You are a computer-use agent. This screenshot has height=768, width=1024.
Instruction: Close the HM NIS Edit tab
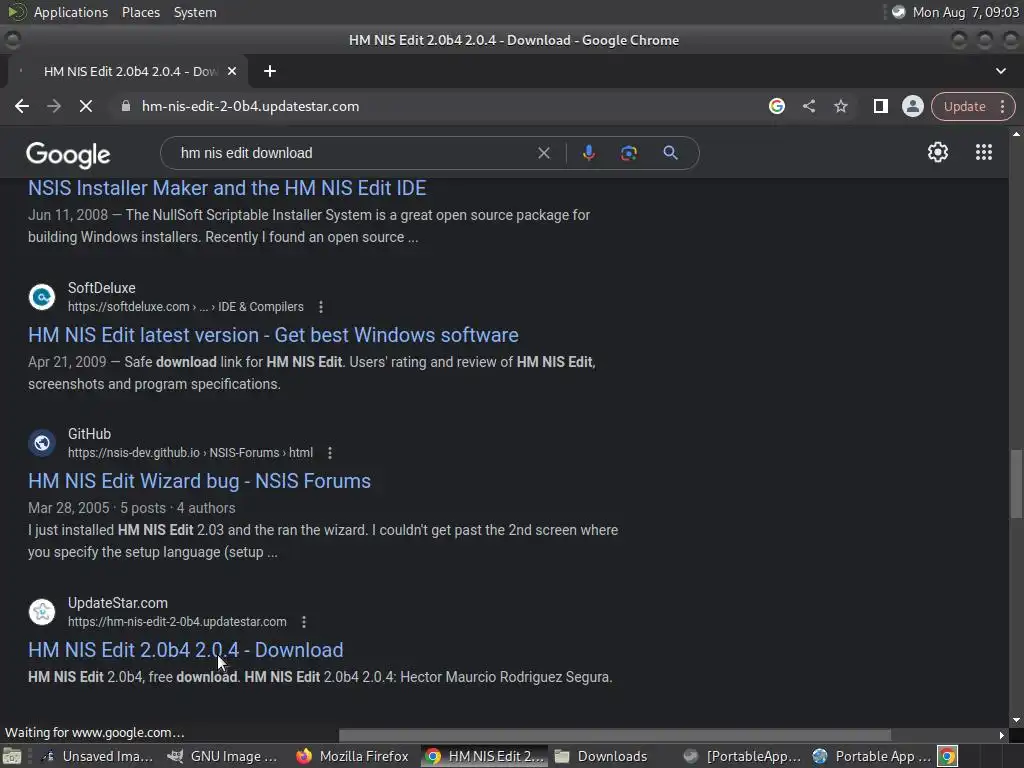[232, 71]
